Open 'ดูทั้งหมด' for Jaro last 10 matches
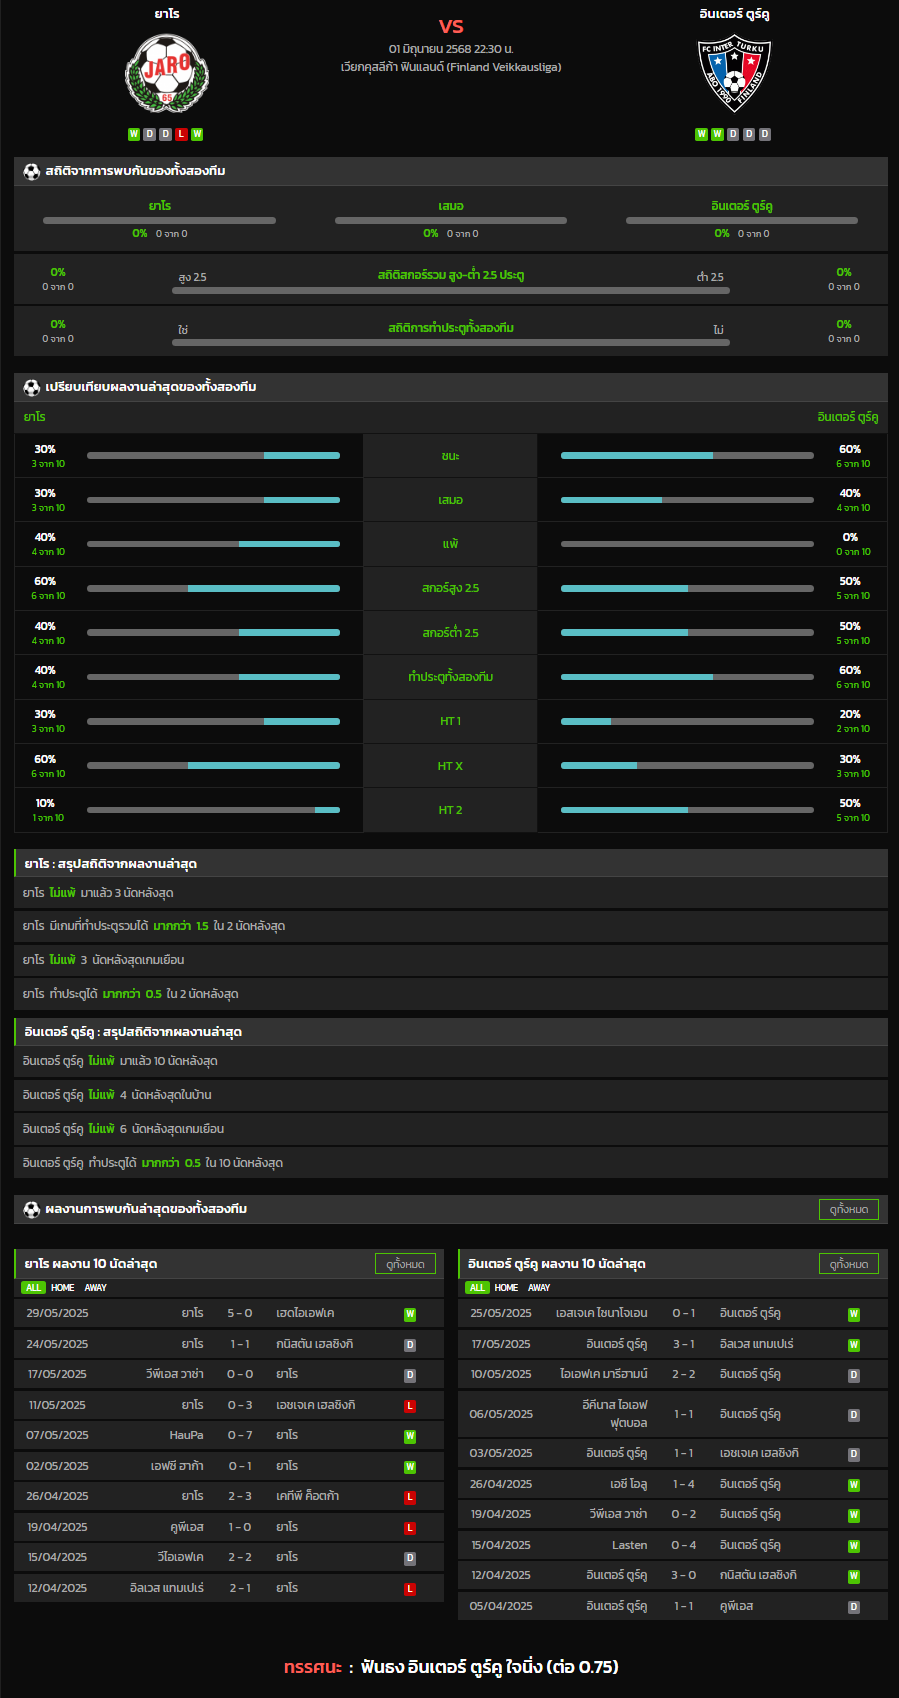This screenshot has width=899, height=1698. 405,1264
